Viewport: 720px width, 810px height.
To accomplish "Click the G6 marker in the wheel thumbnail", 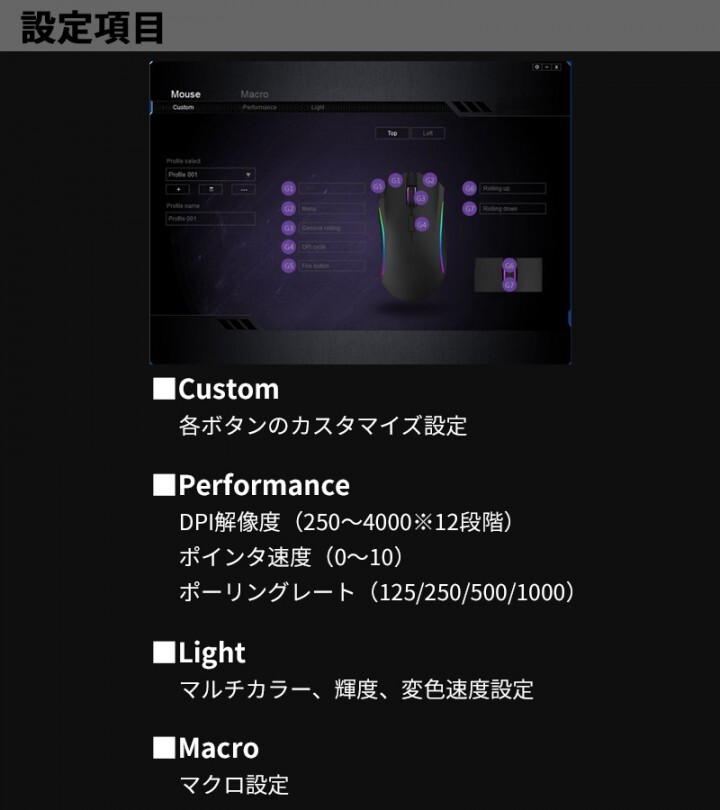I will (x=509, y=266).
